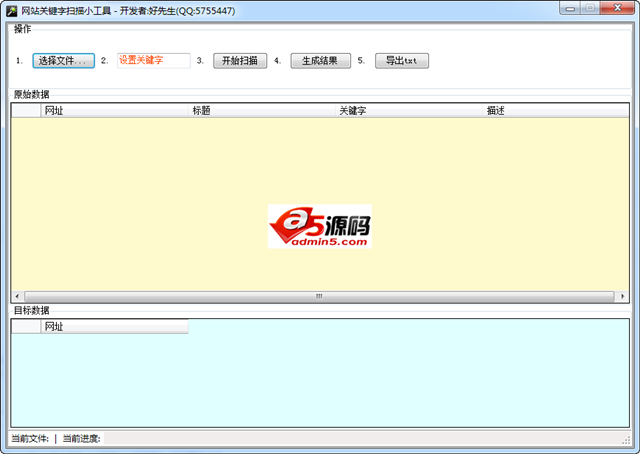
Task: Click the resize grip in status bar
Action: (626, 440)
